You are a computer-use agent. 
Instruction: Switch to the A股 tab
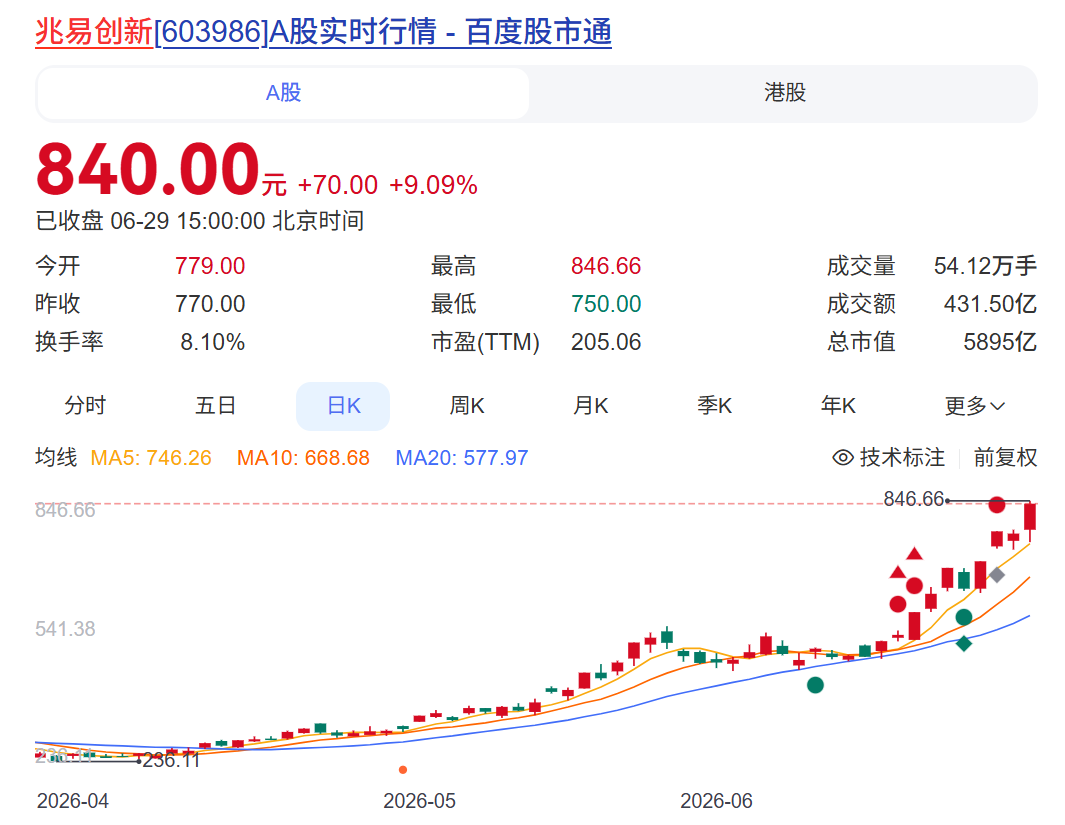point(283,93)
